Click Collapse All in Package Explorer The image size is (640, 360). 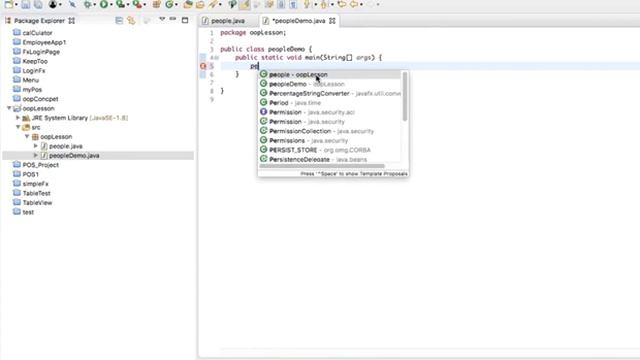[119, 20]
